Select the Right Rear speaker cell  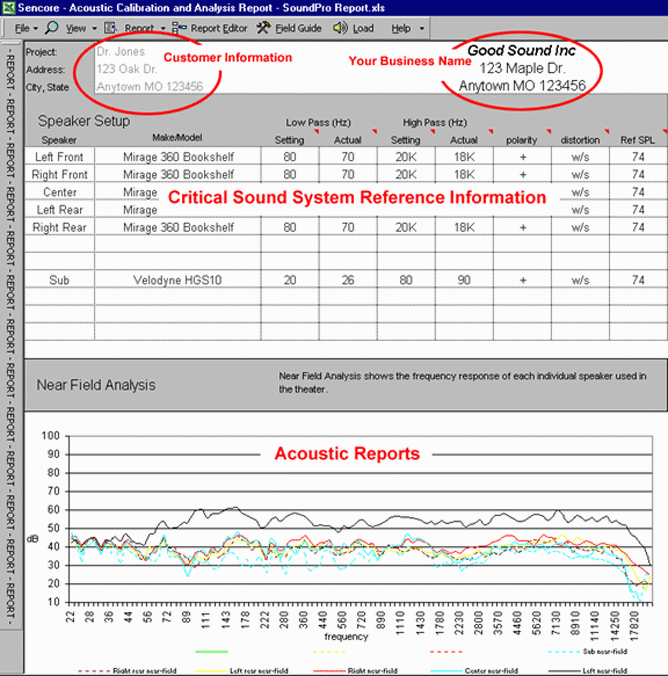point(60,228)
